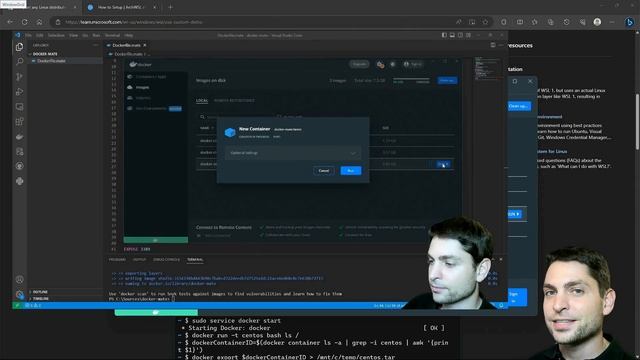Click Cancel in New Container dialog
This screenshot has height=360, width=640.
click(324, 171)
